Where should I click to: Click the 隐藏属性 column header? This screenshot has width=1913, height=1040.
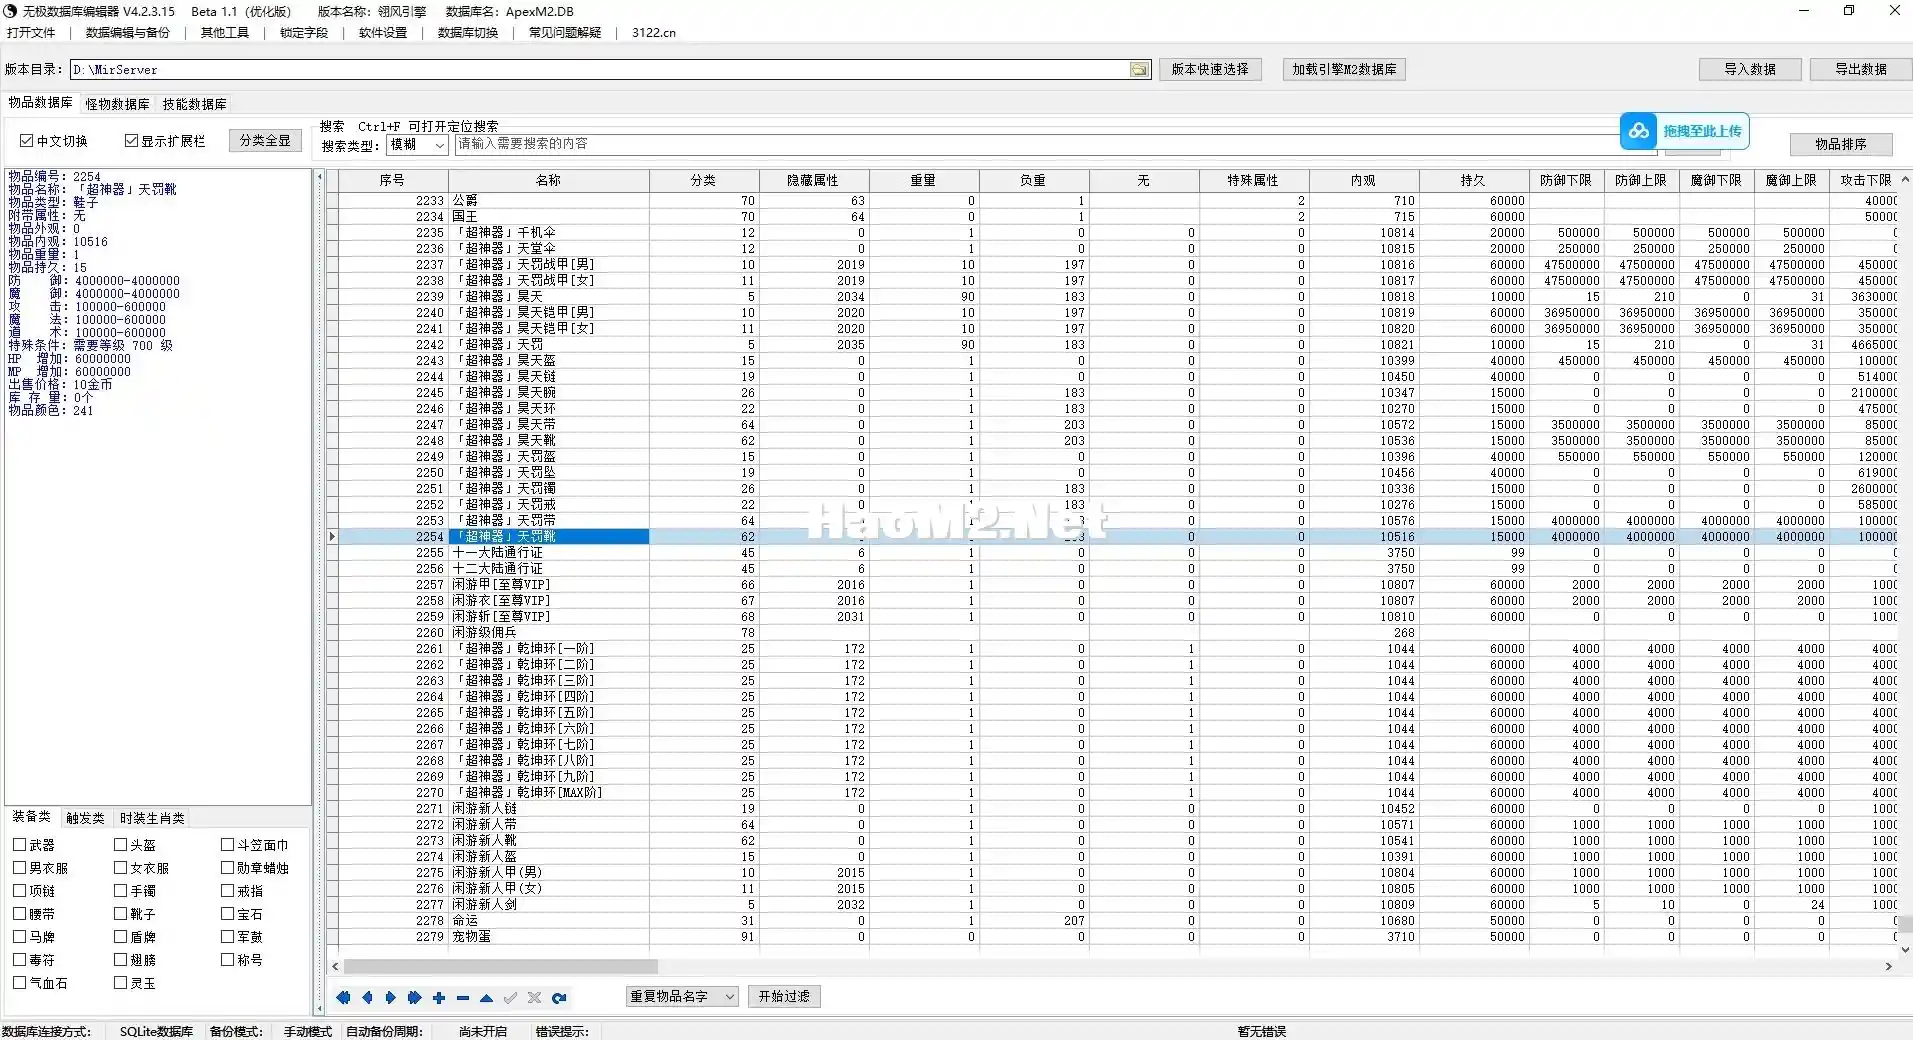[813, 181]
